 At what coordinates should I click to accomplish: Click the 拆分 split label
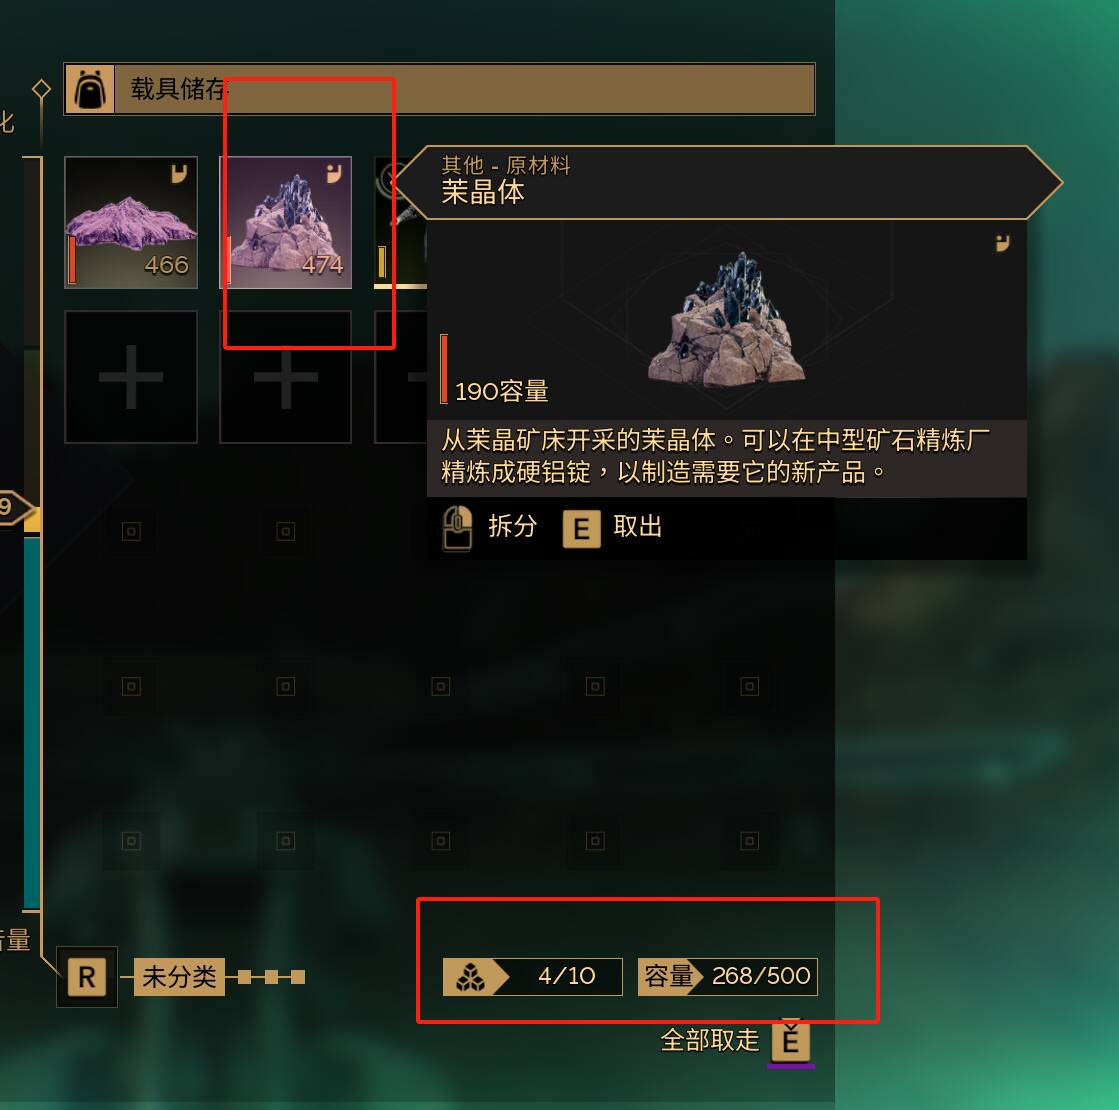click(x=512, y=527)
